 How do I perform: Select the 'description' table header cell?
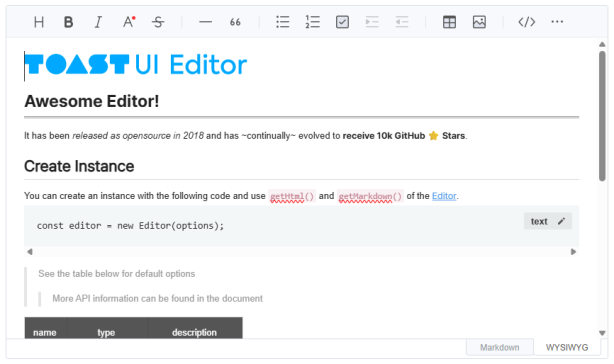click(x=195, y=328)
